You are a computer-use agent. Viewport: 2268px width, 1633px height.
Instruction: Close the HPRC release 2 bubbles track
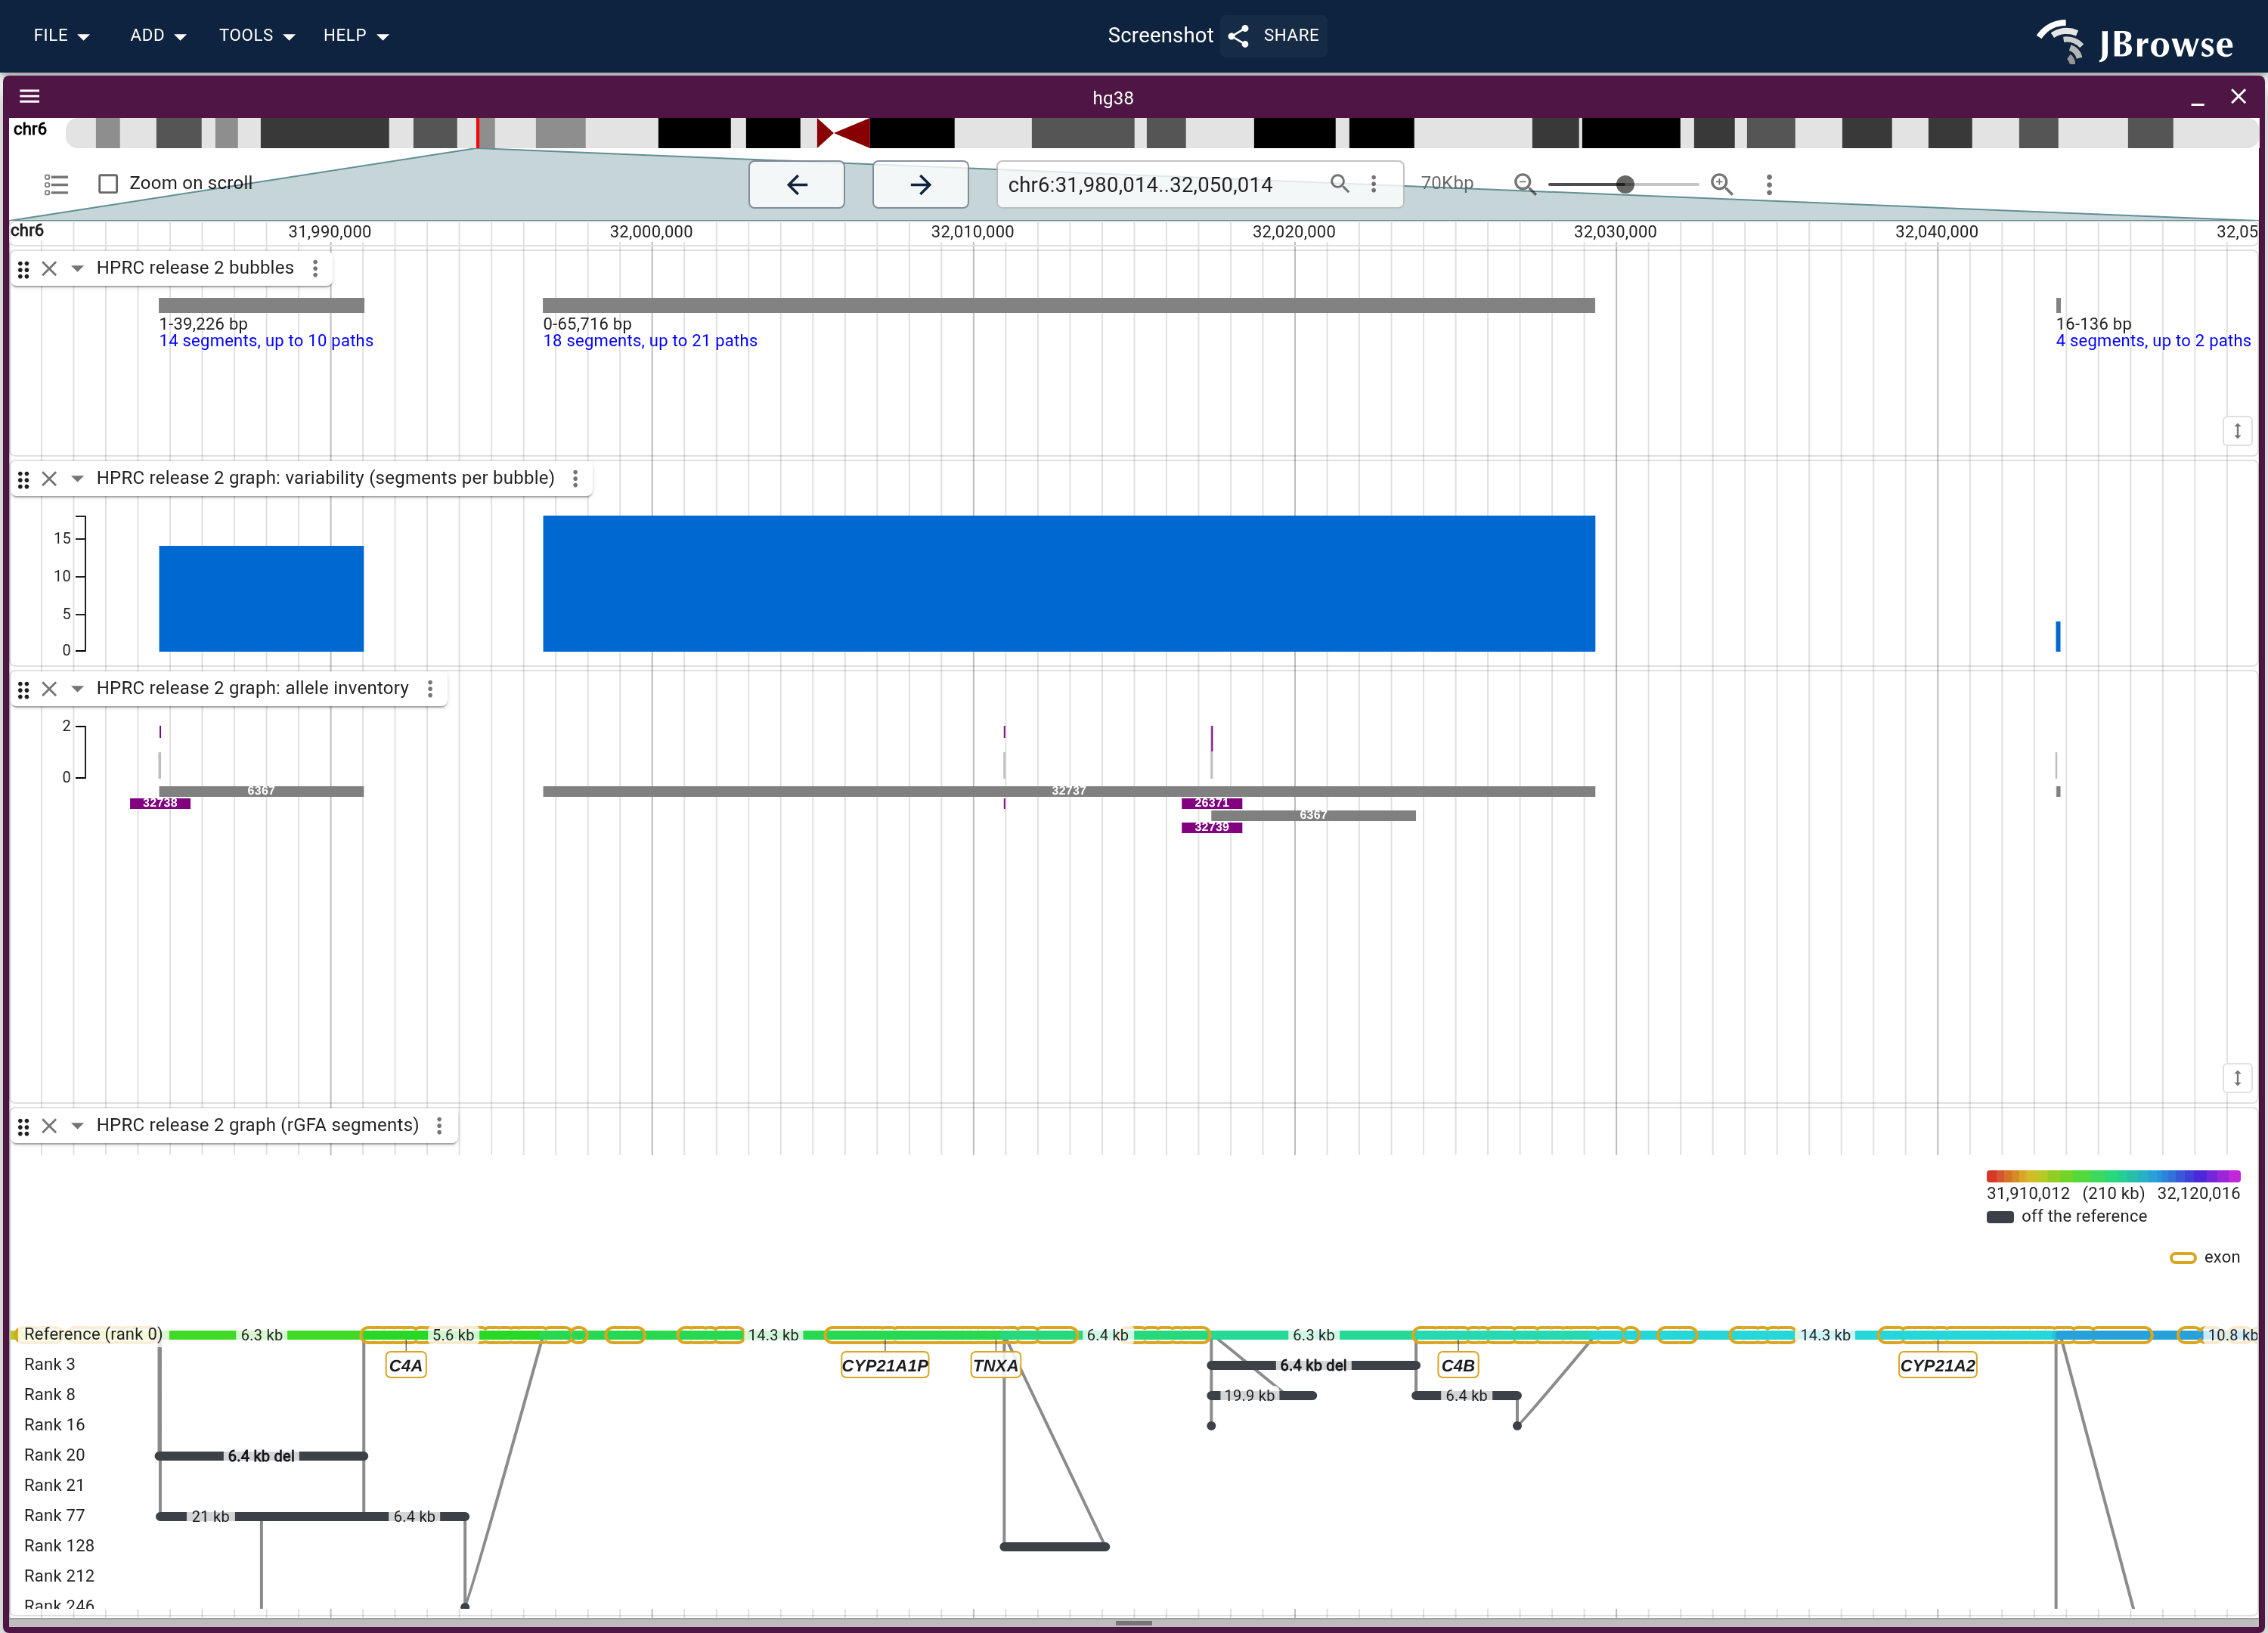click(x=49, y=268)
